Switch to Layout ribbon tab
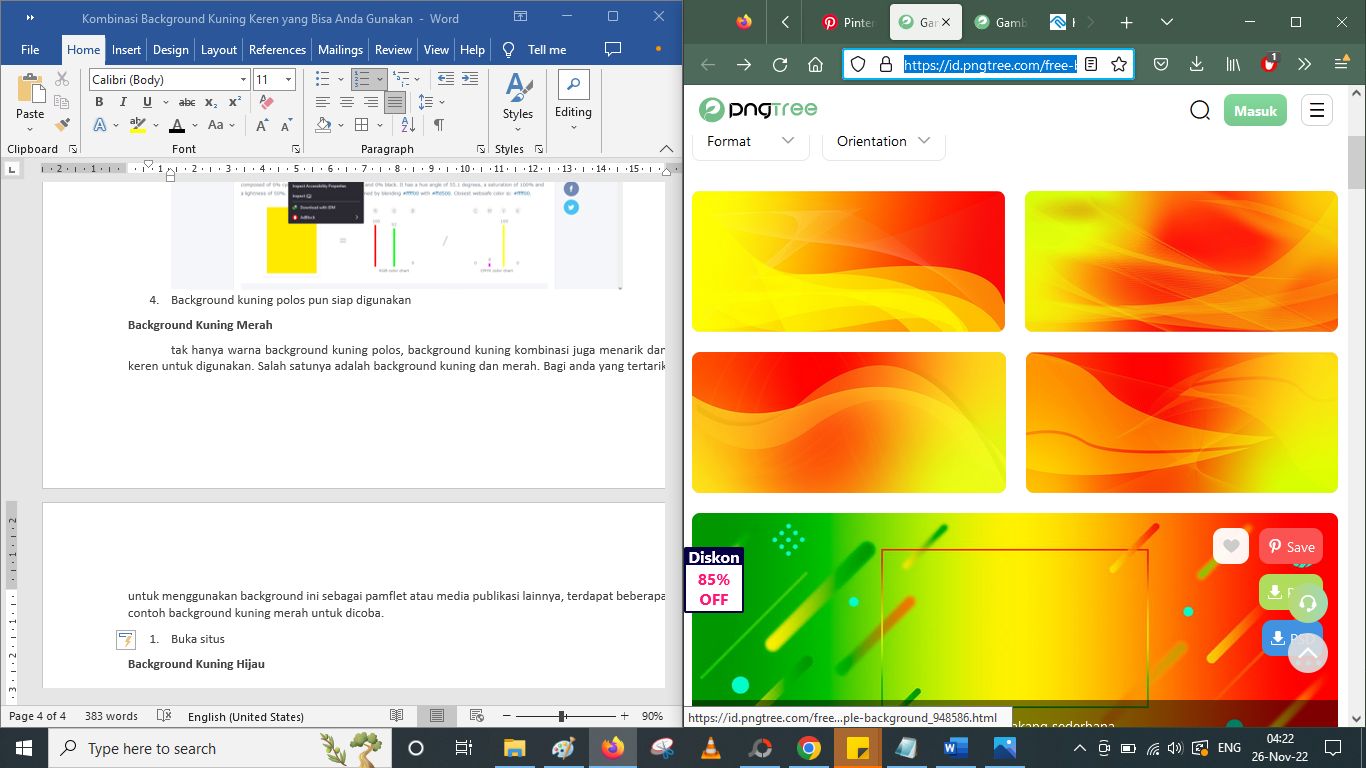 point(219,49)
